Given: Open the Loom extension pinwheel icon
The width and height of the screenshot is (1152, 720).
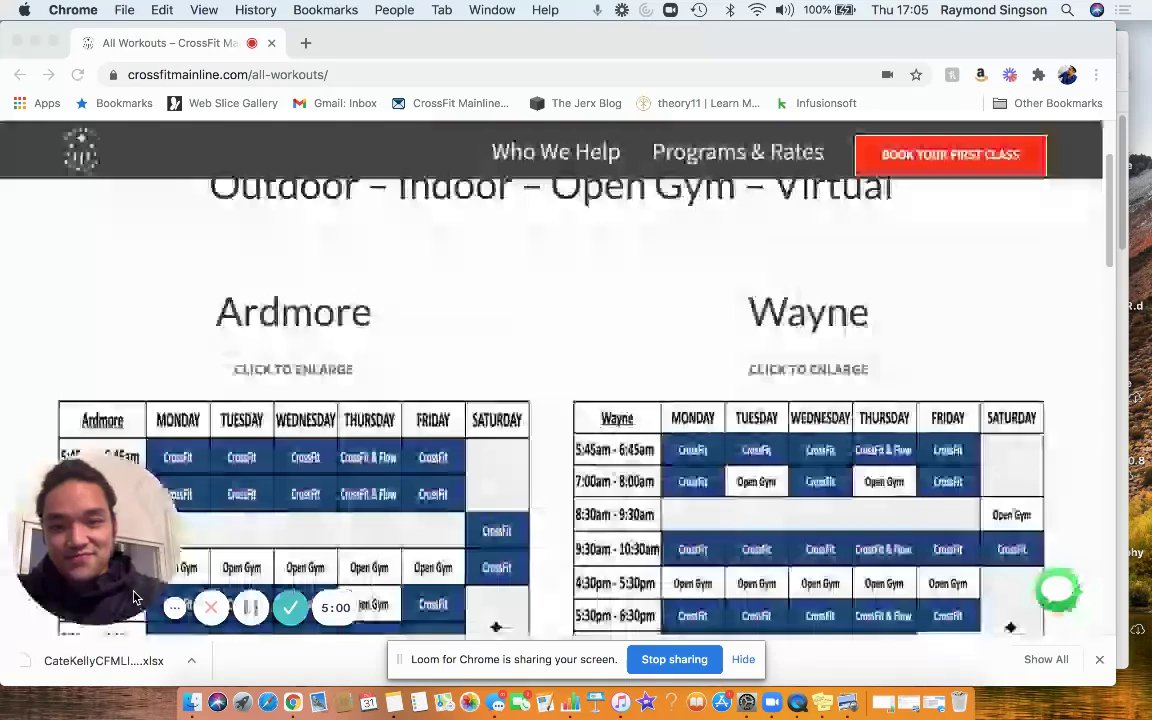Looking at the screenshot, I should click(x=1009, y=74).
